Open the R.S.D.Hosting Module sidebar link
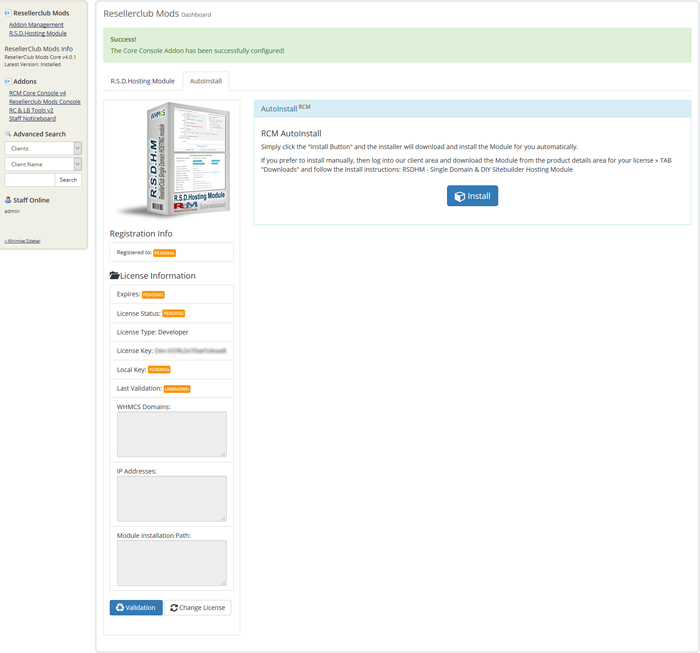The image size is (700, 653). (38, 33)
